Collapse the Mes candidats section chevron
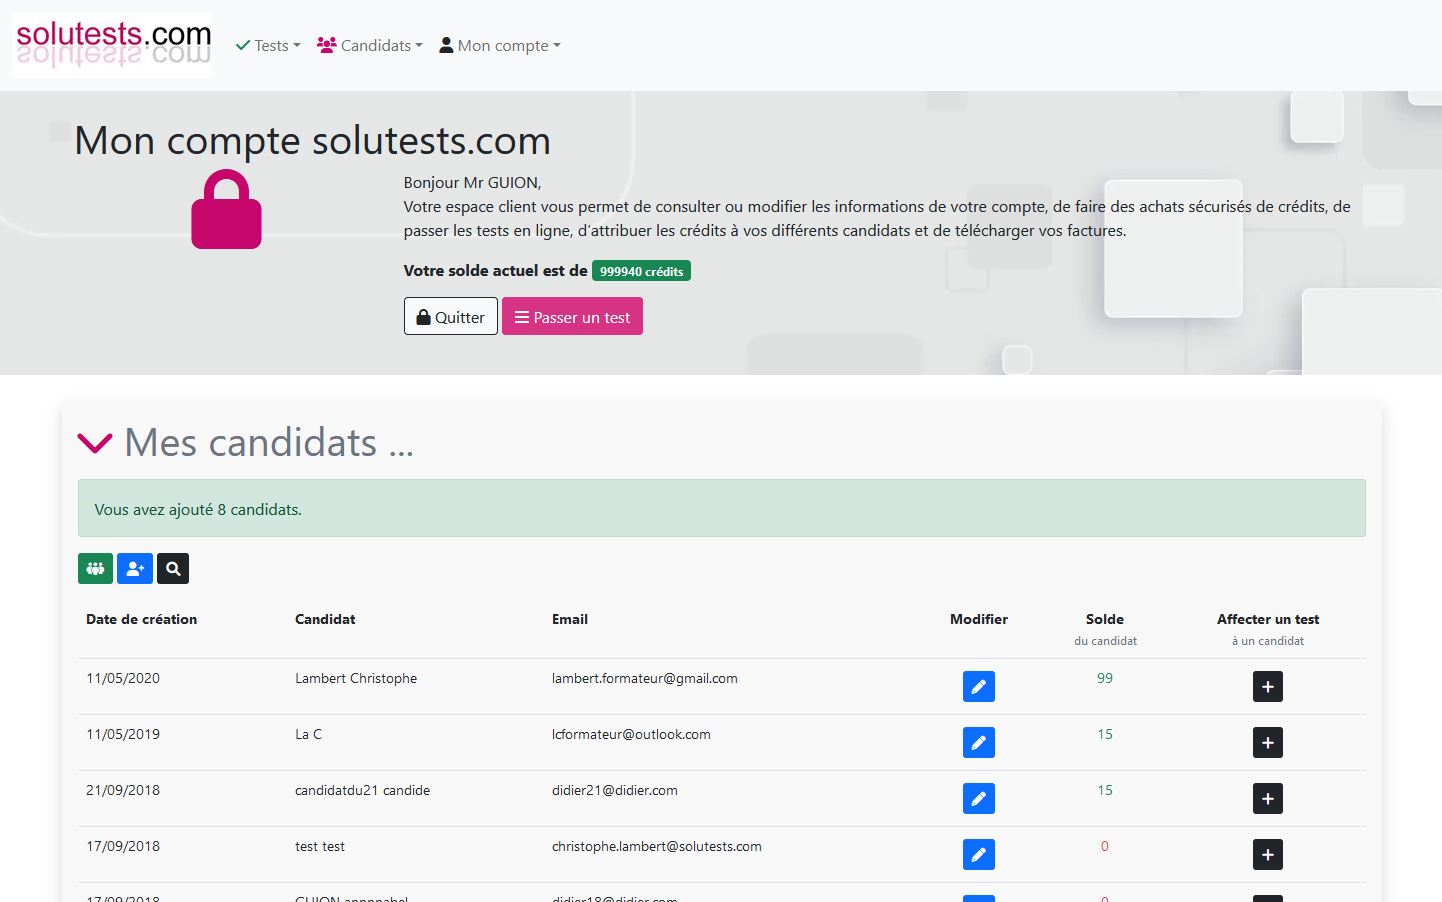 pyautogui.click(x=95, y=443)
